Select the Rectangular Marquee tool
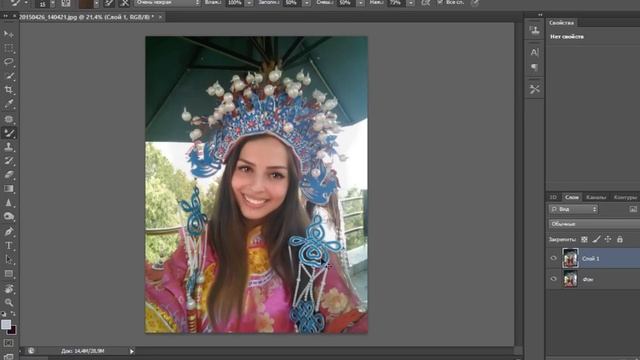 click(x=9, y=48)
